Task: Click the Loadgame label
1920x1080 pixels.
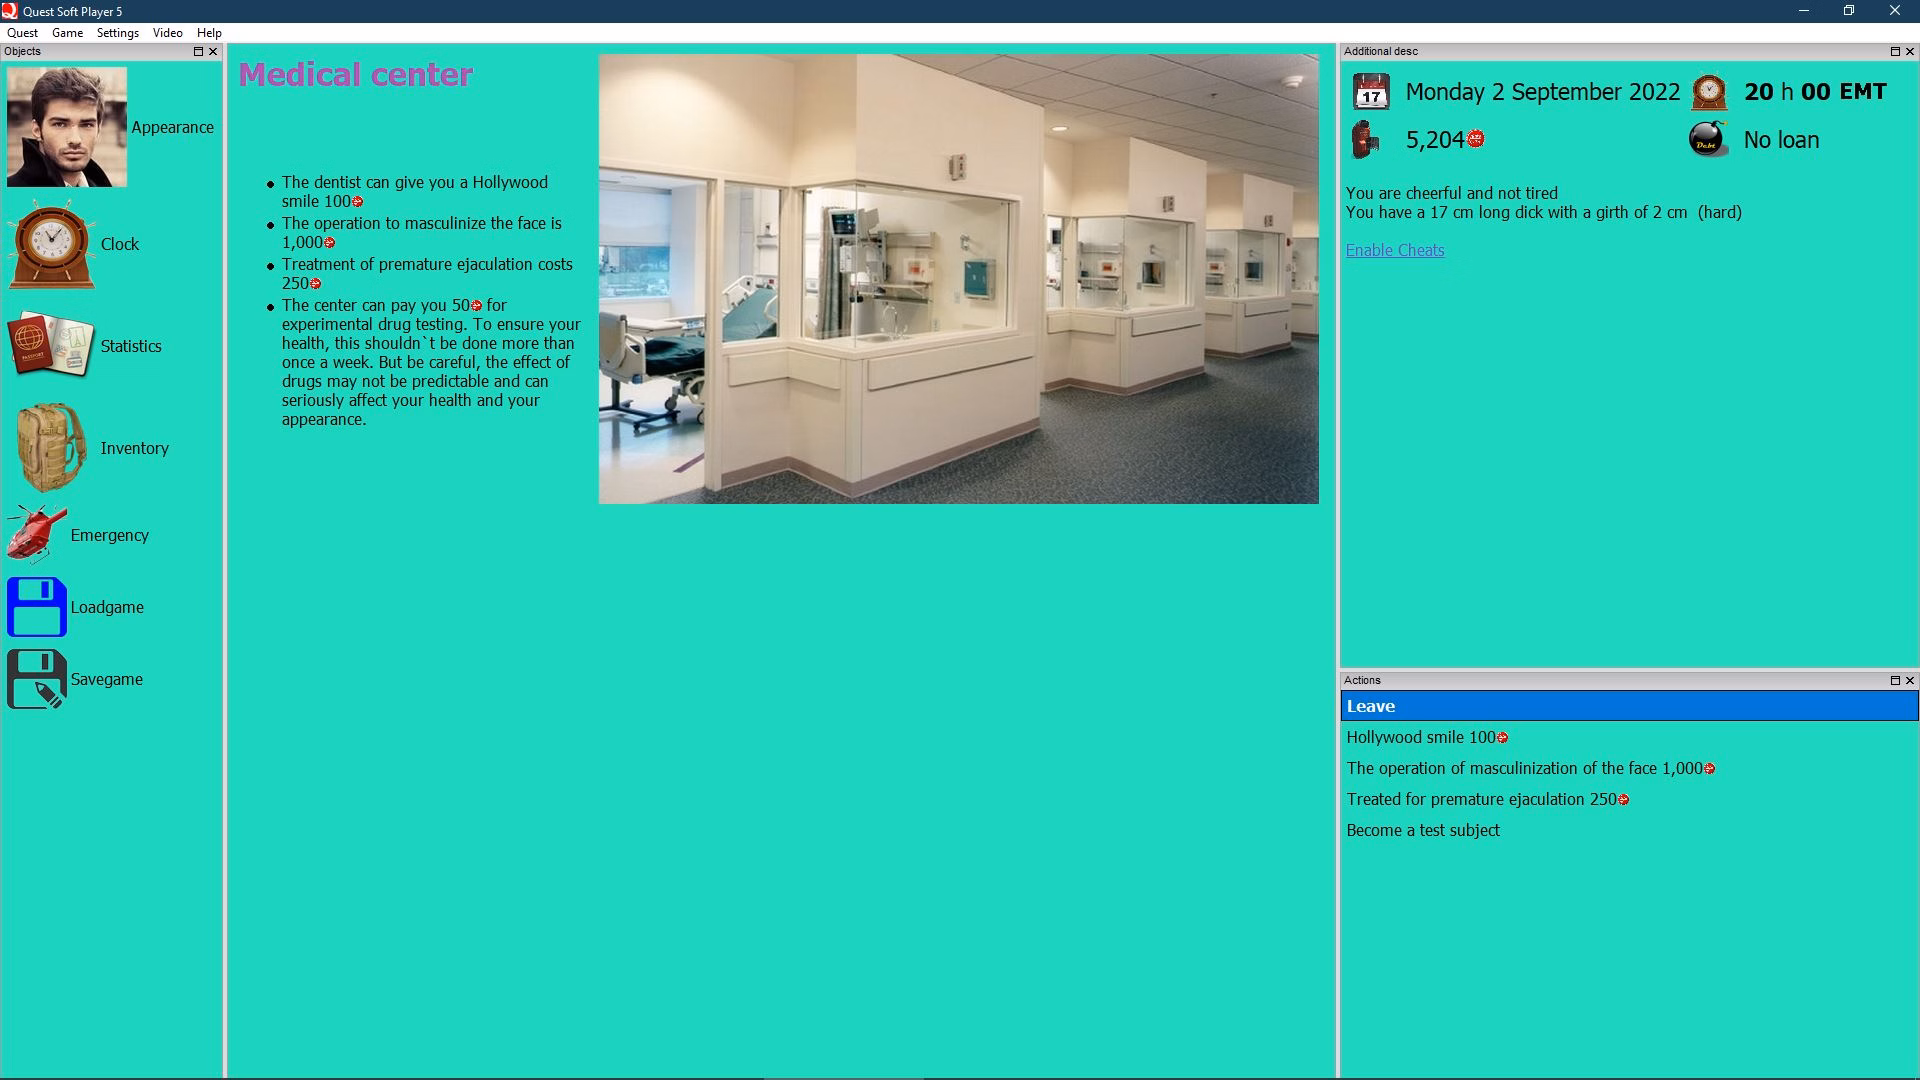Action: (x=107, y=607)
